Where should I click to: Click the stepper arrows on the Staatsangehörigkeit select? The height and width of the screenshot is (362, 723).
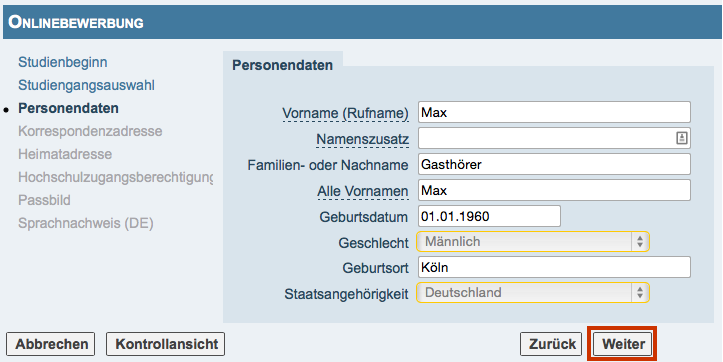click(640, 292)
